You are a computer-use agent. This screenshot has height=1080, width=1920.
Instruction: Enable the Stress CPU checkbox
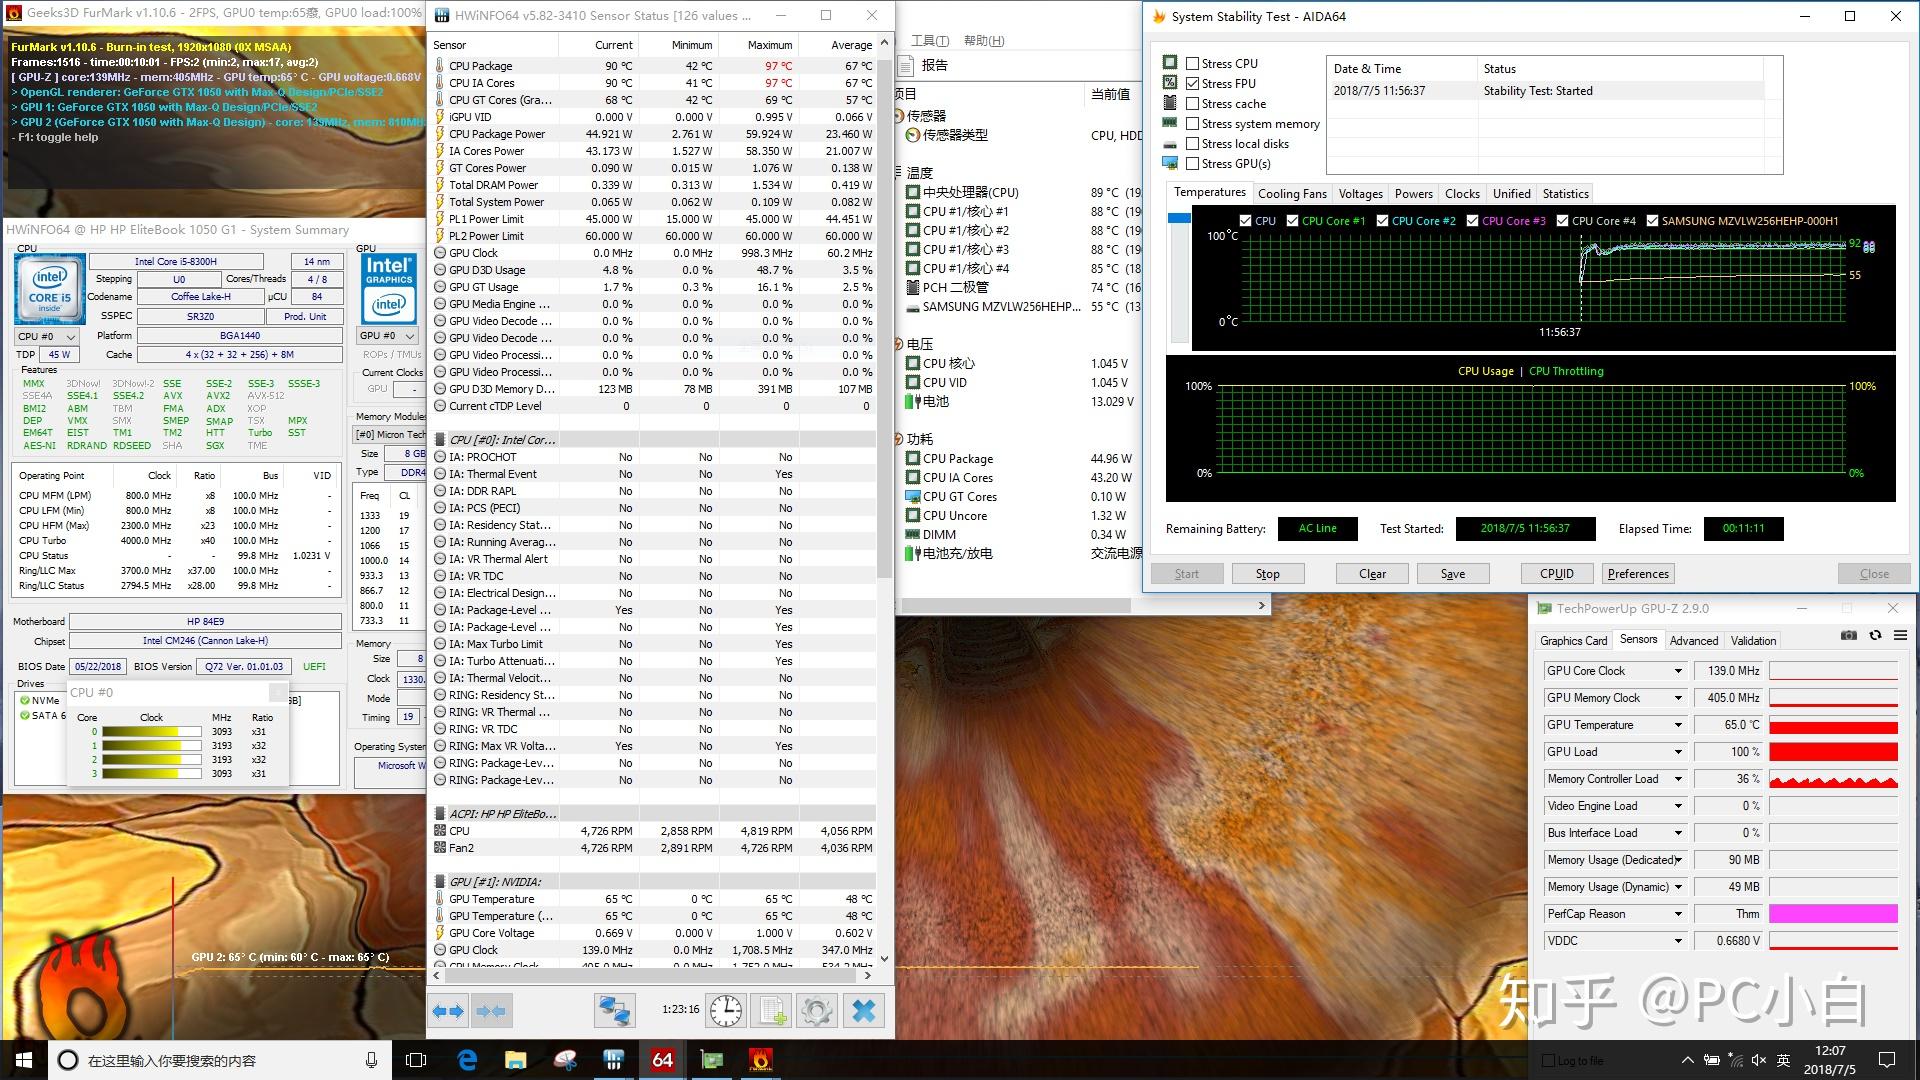(x=1192, y=63)
